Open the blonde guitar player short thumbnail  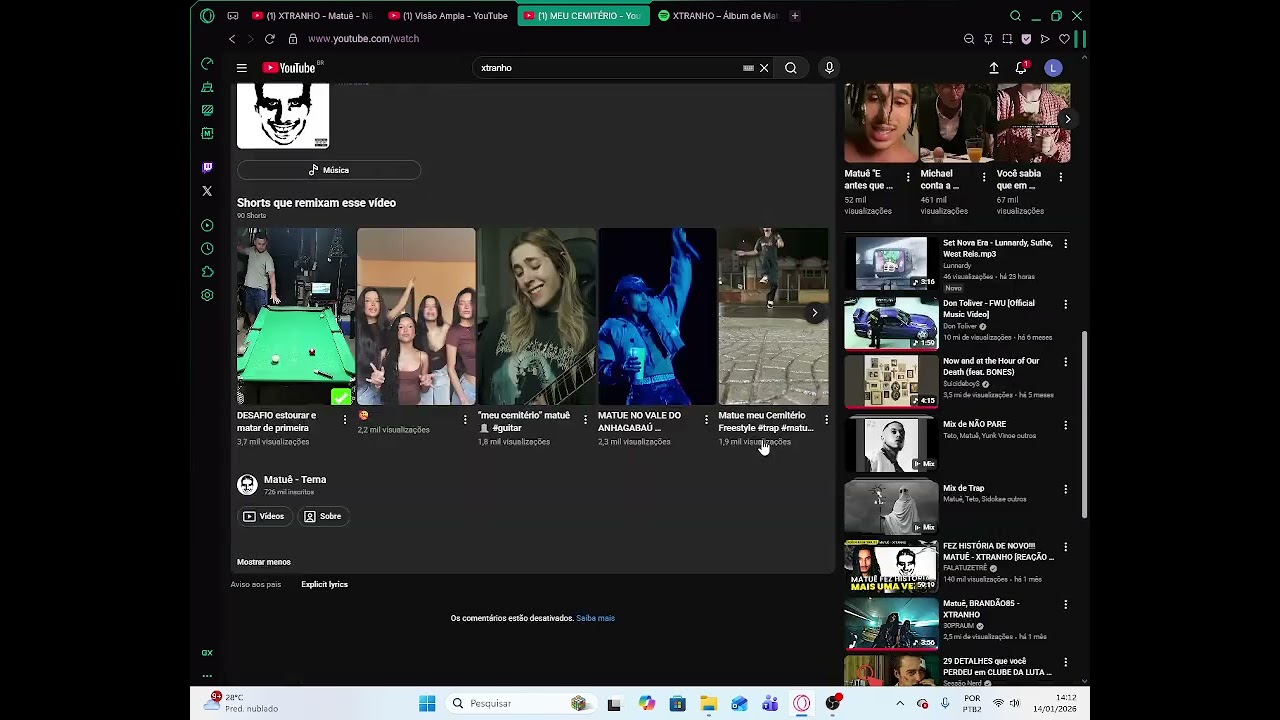537,316
